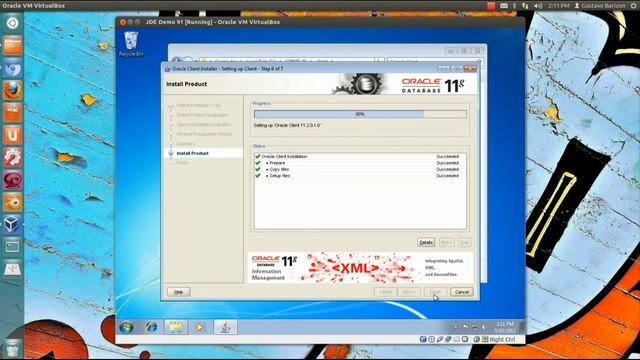Click the Right Ctrl host key indicator
Screen dimensions: 640x360
point(502,340)
